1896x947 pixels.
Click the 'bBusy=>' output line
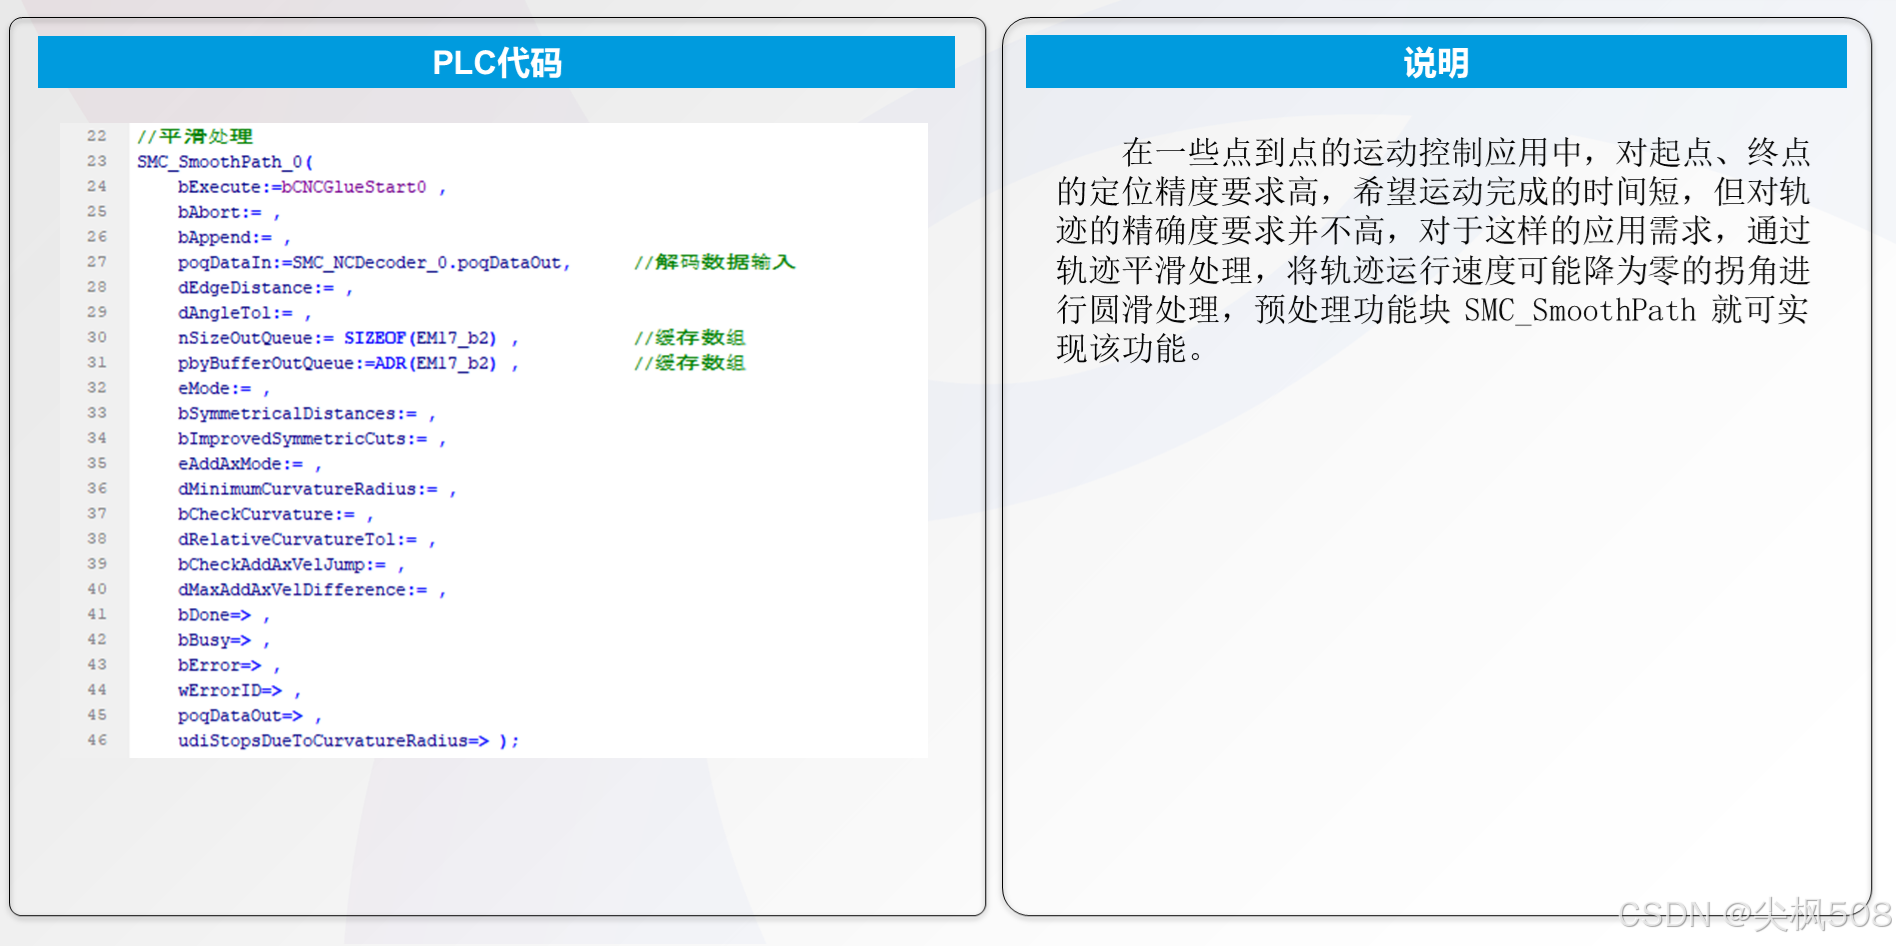[x=224, y=640]
